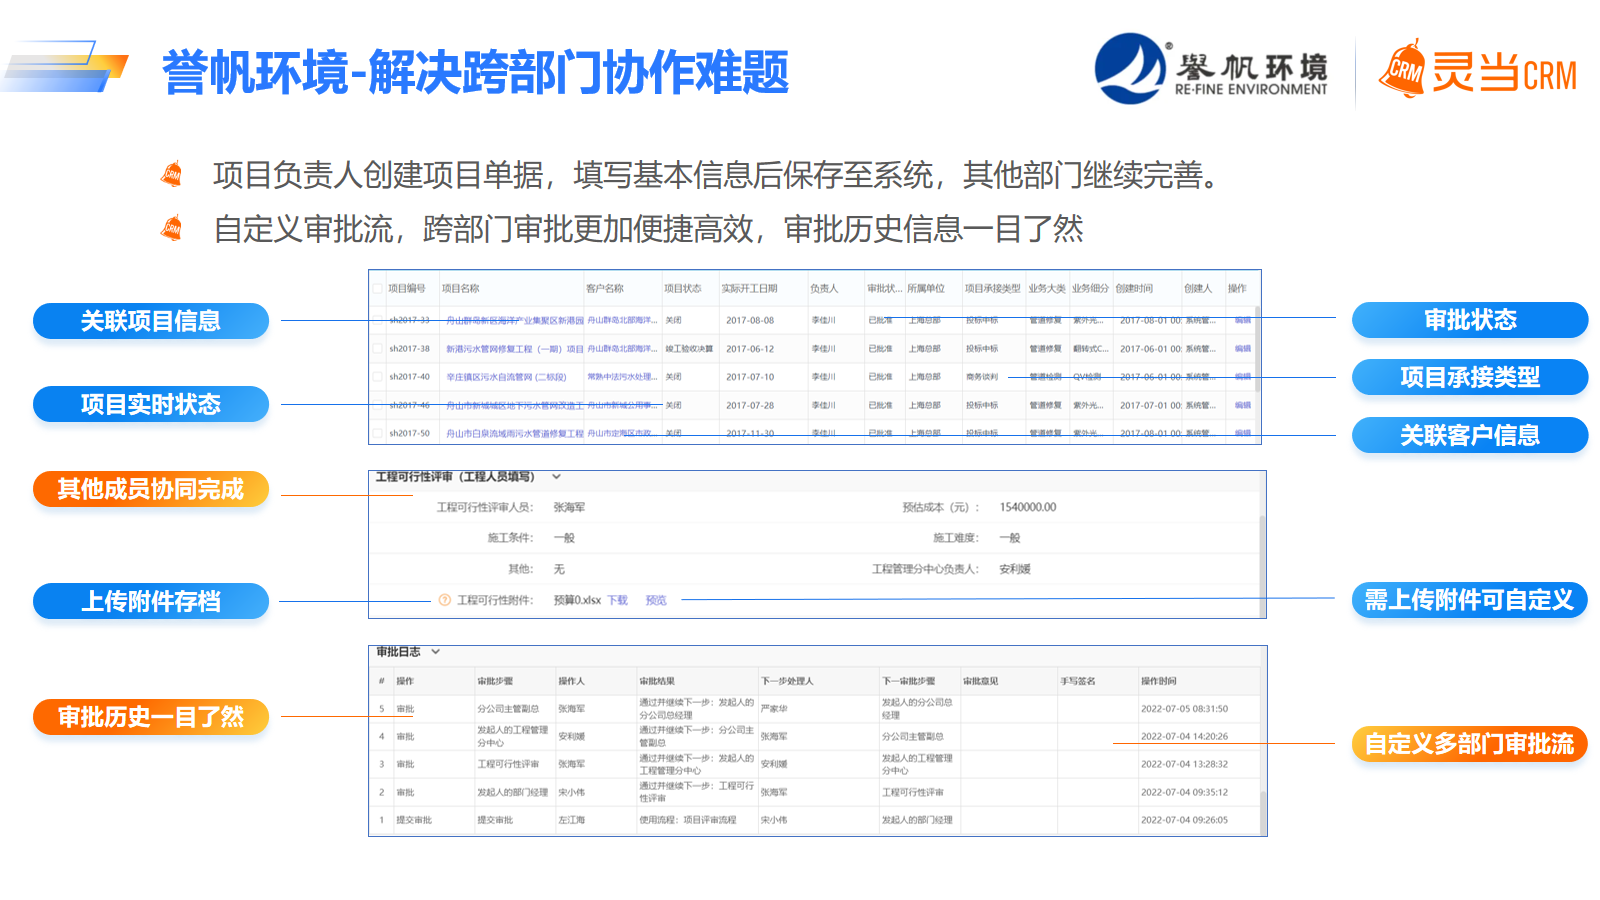Image resolution: width=1600 pixels, height=900 pixels.
Task: Click the 灵当CRM bell logo icon
Action: coord(1402,70)
